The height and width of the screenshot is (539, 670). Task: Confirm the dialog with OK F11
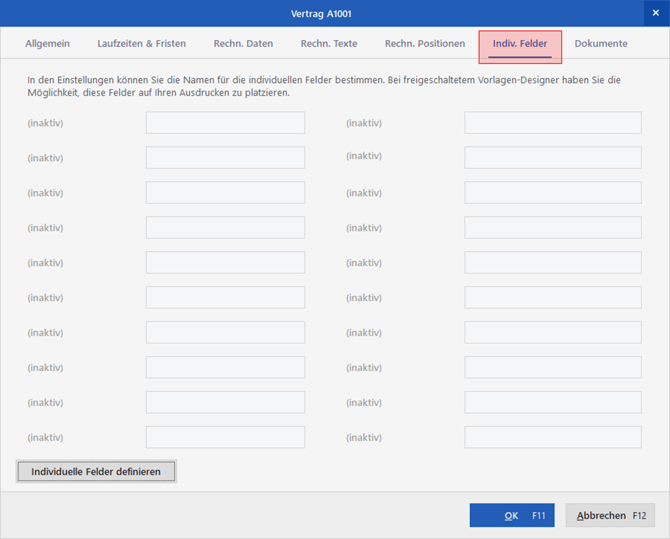(x=511, y=515)
